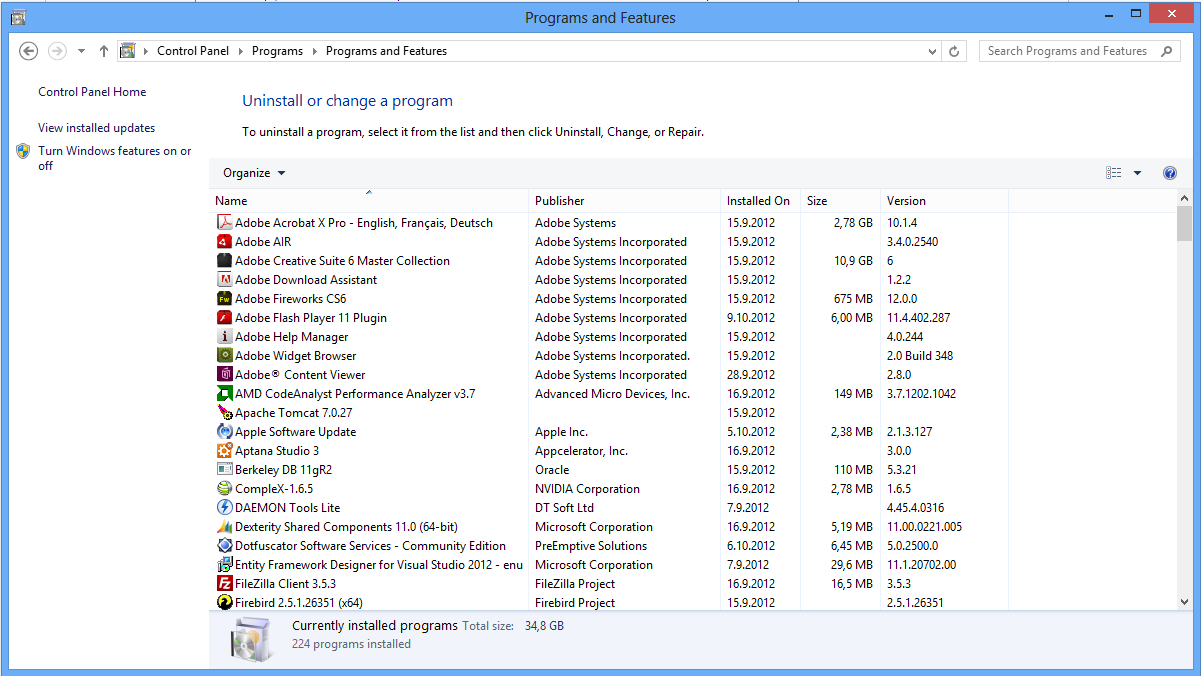Go back using the Back arrow
Screen dimensions: 1201x676
(x=29, y=51)
